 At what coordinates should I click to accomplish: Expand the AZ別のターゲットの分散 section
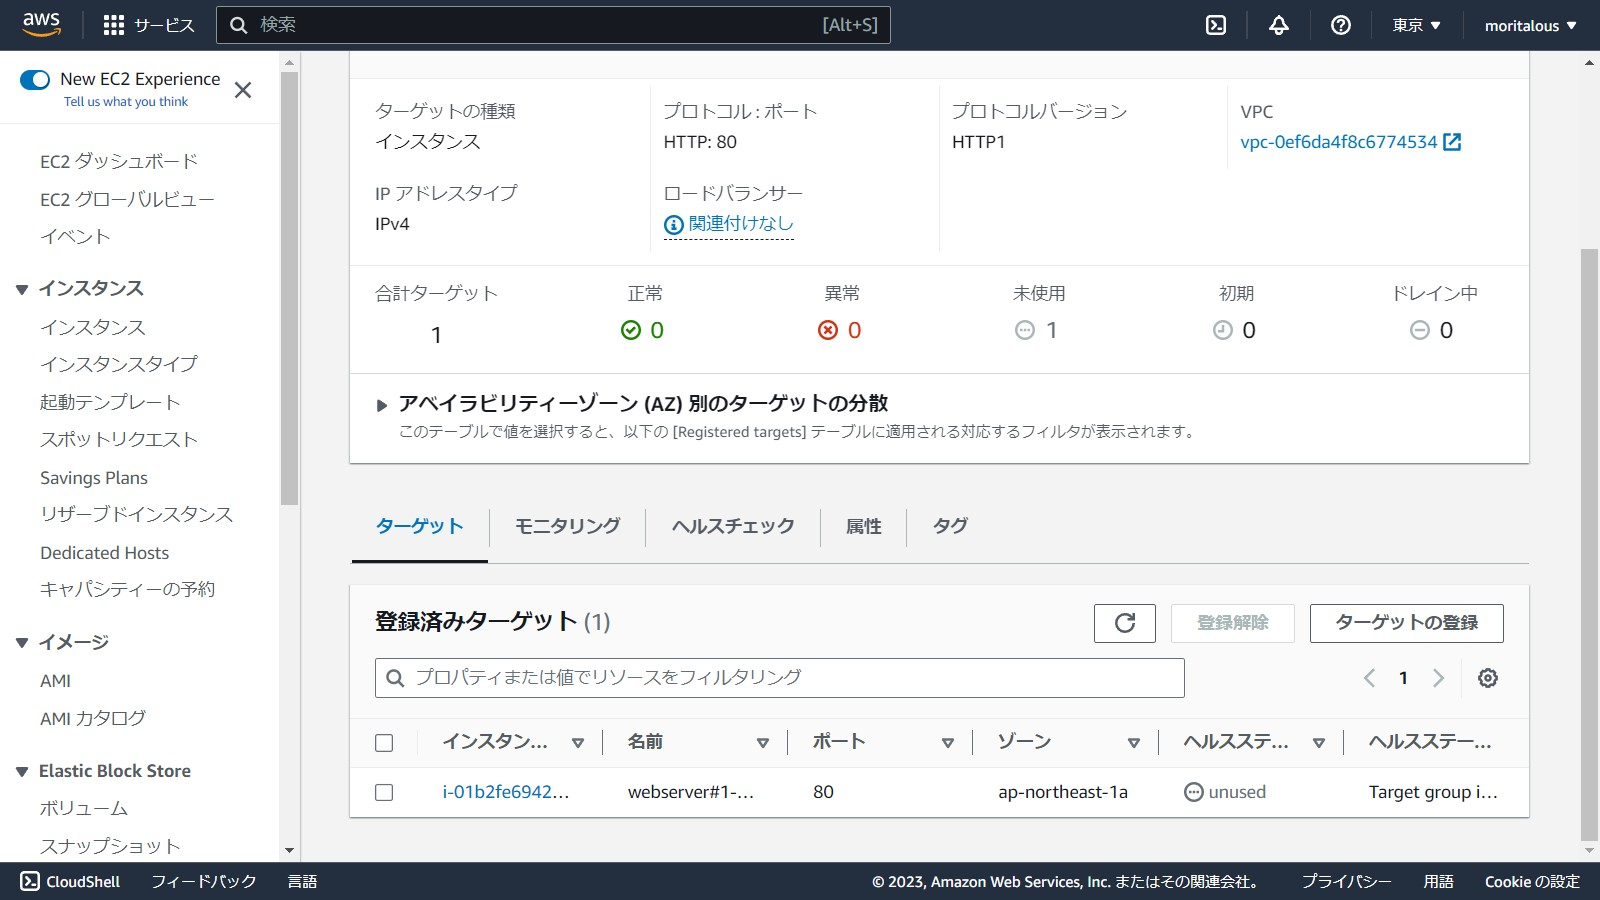381,405
